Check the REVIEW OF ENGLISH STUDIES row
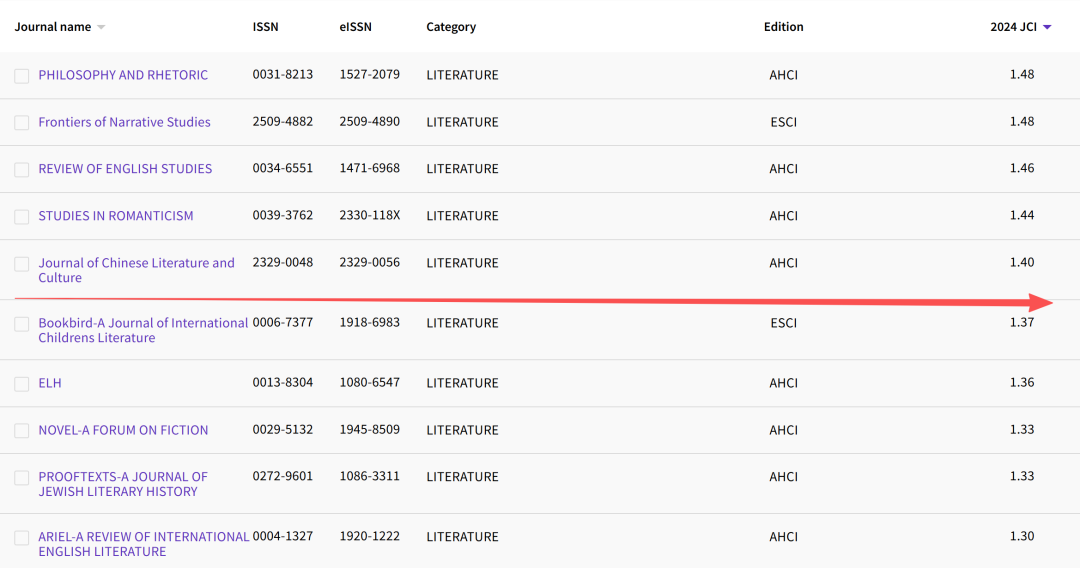Screen dimensions: 1080x568 tap(22, 170)
